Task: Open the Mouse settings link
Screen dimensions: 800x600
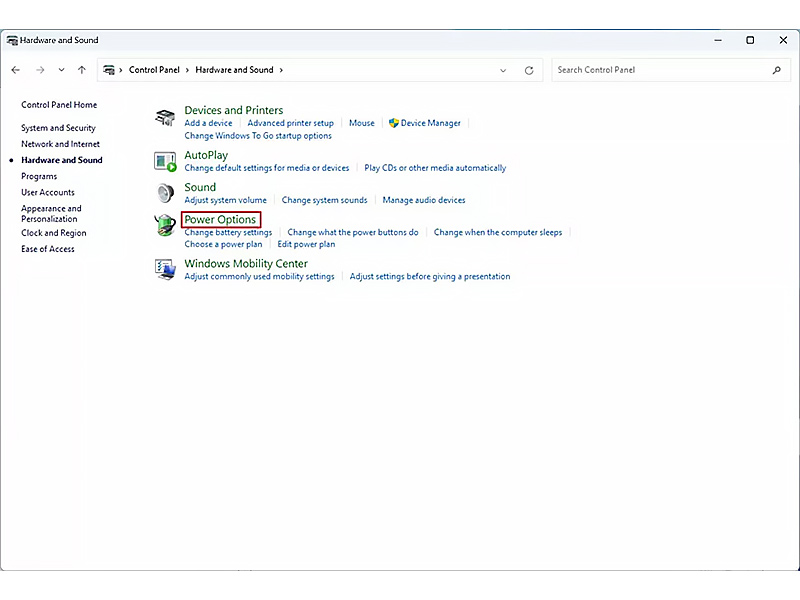Action: click(x=362, y=123)
